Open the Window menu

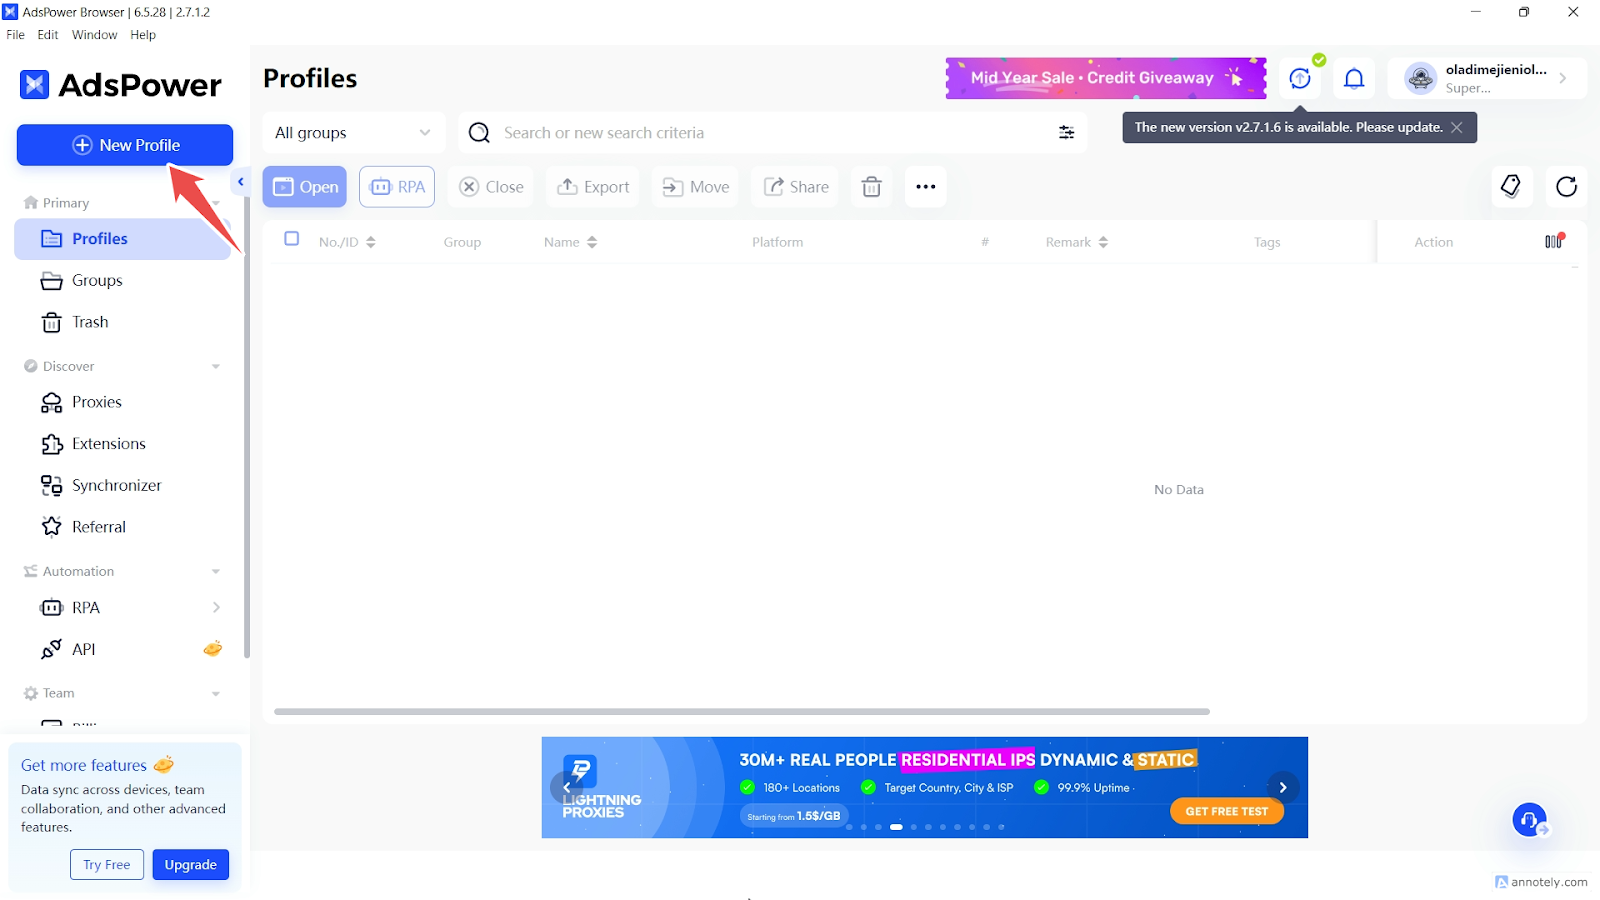click(94, 35)
